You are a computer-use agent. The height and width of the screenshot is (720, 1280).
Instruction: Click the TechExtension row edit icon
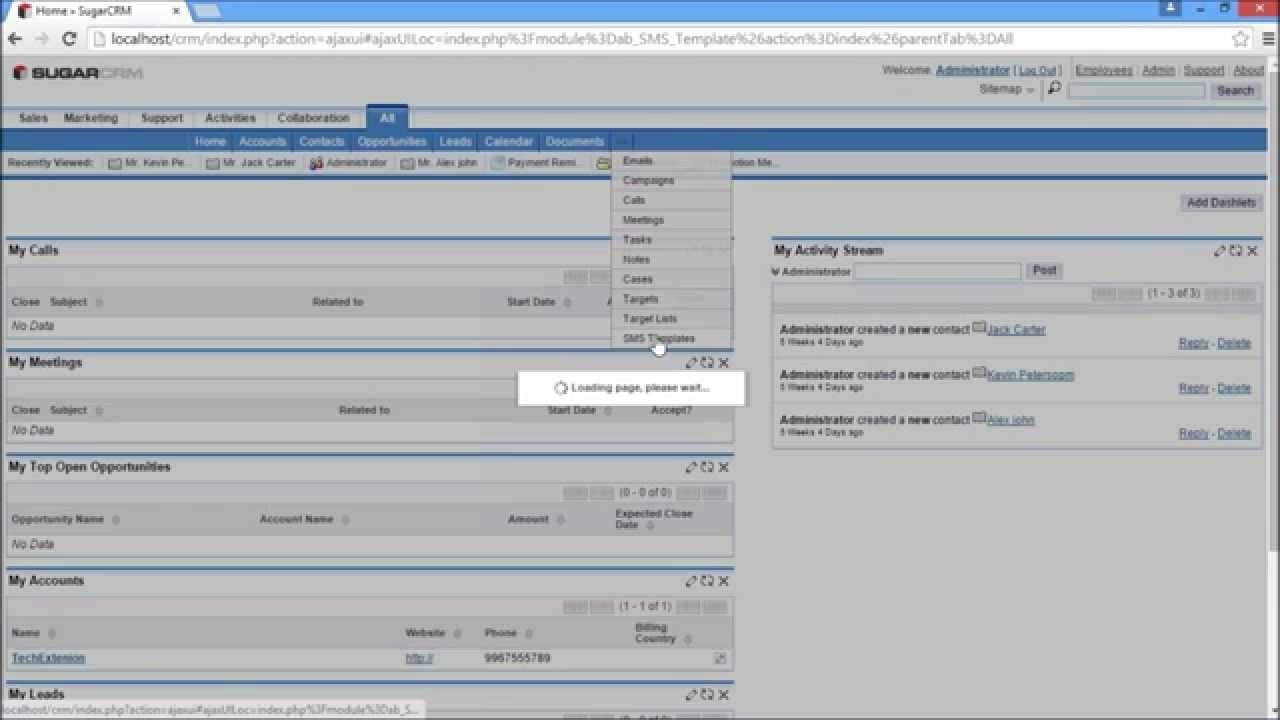pos(720,658)
